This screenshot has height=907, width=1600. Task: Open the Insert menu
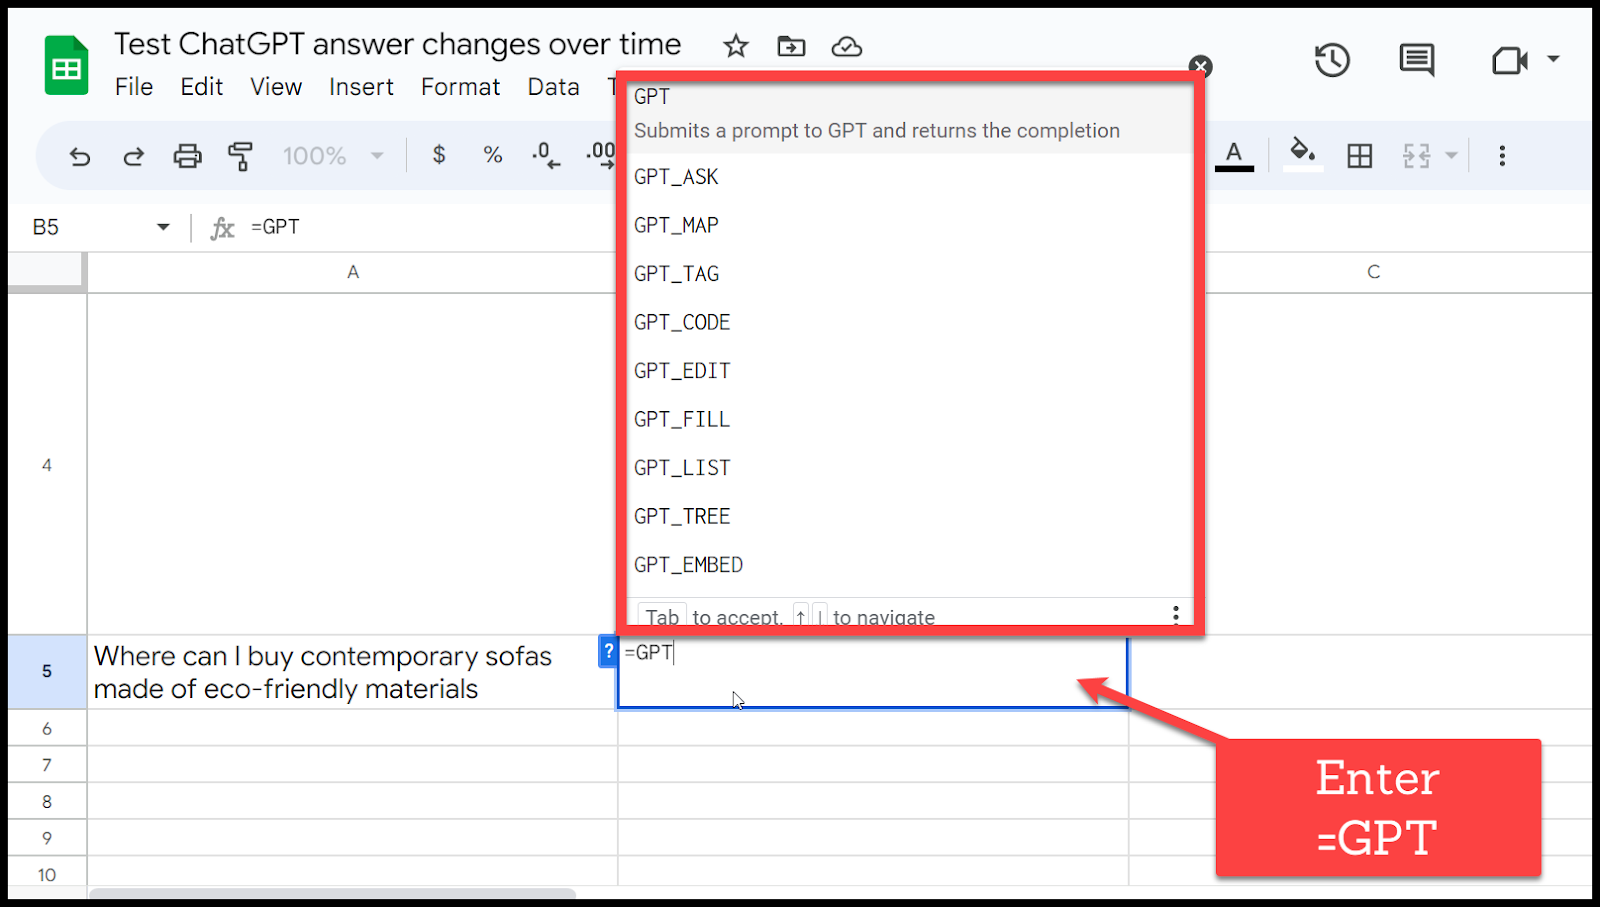[361, 87]
